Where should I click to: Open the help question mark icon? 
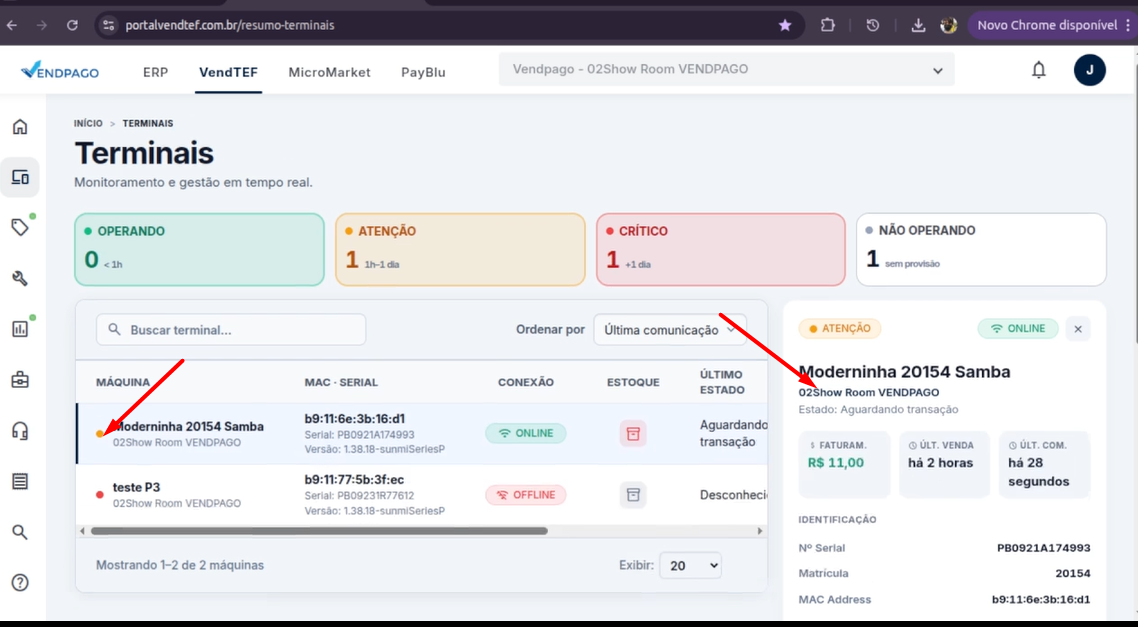coord(20,582)
